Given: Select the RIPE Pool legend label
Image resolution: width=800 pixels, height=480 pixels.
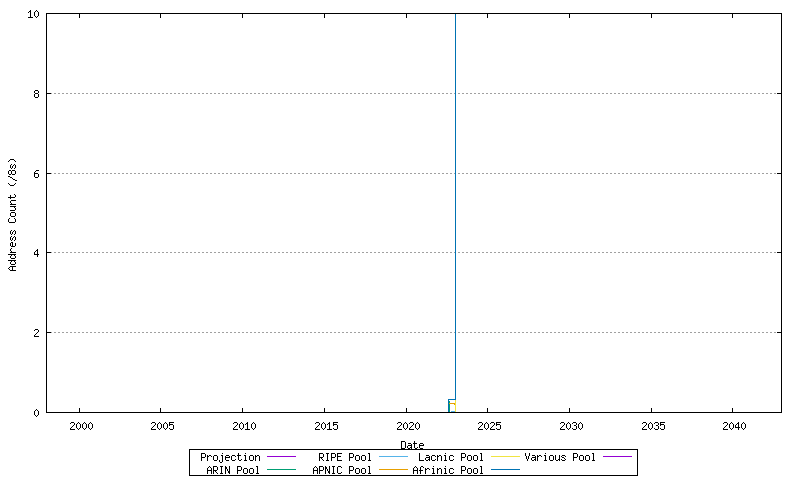Looking at the screenshot, I should pyautogui.click(x=344, y=457).
